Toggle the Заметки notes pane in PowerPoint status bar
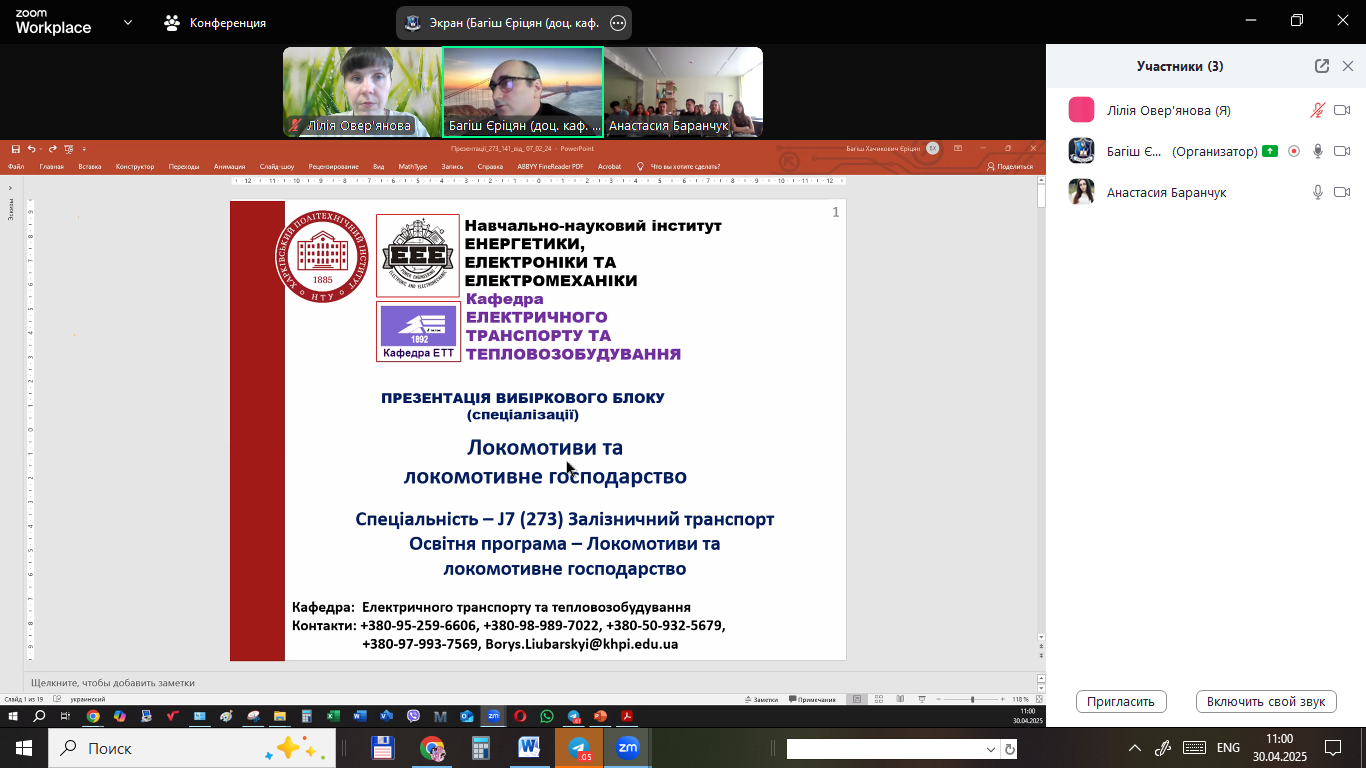Image resolution: width=1366 pixels, height=768 pixels. pos(761,699)
